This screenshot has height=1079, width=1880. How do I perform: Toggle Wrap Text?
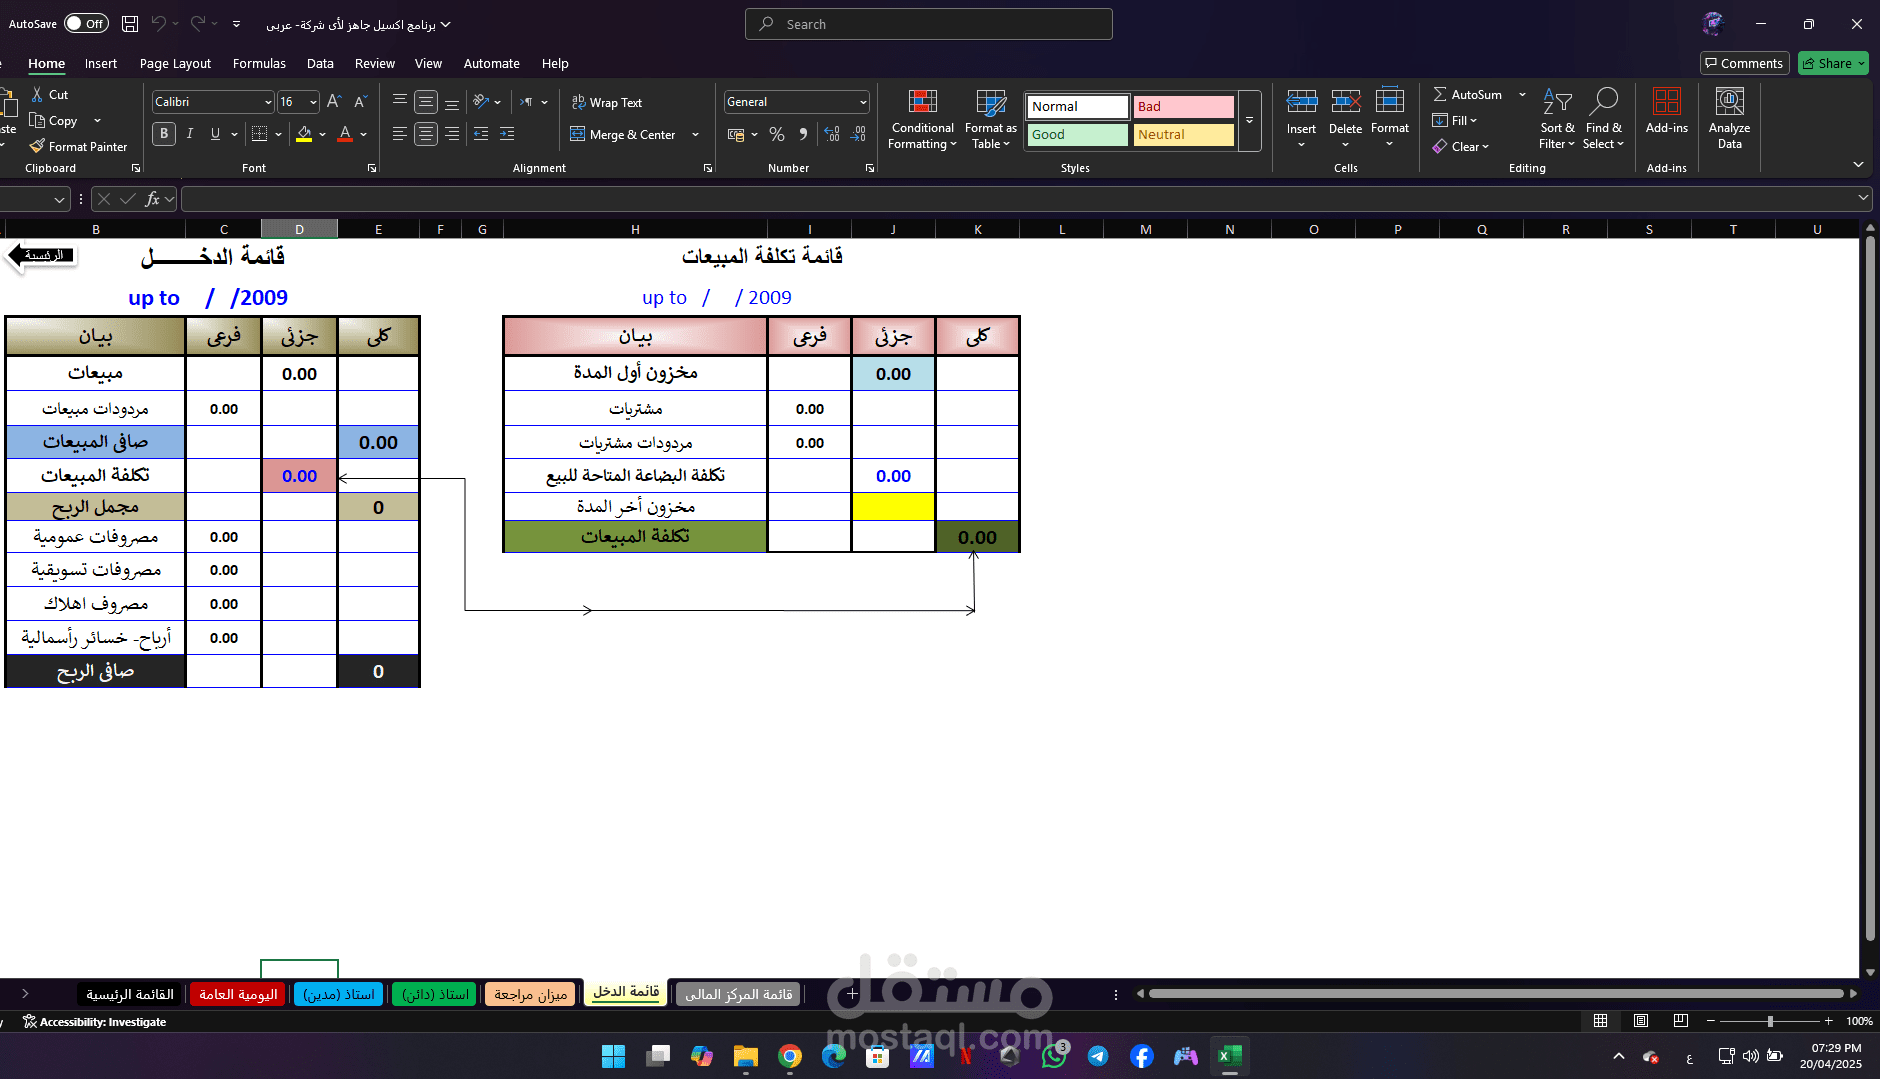click(x=607, y=102)
